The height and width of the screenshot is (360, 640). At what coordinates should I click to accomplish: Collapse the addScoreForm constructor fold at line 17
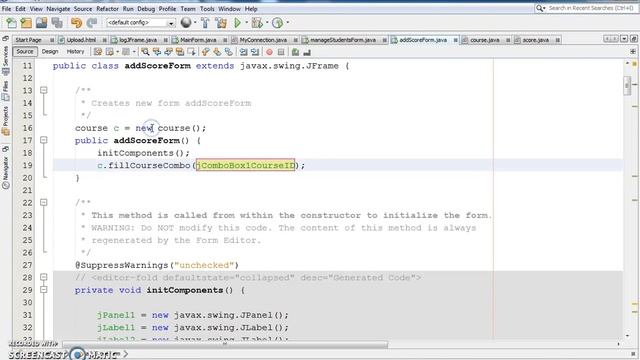click(x=44, y=140)
